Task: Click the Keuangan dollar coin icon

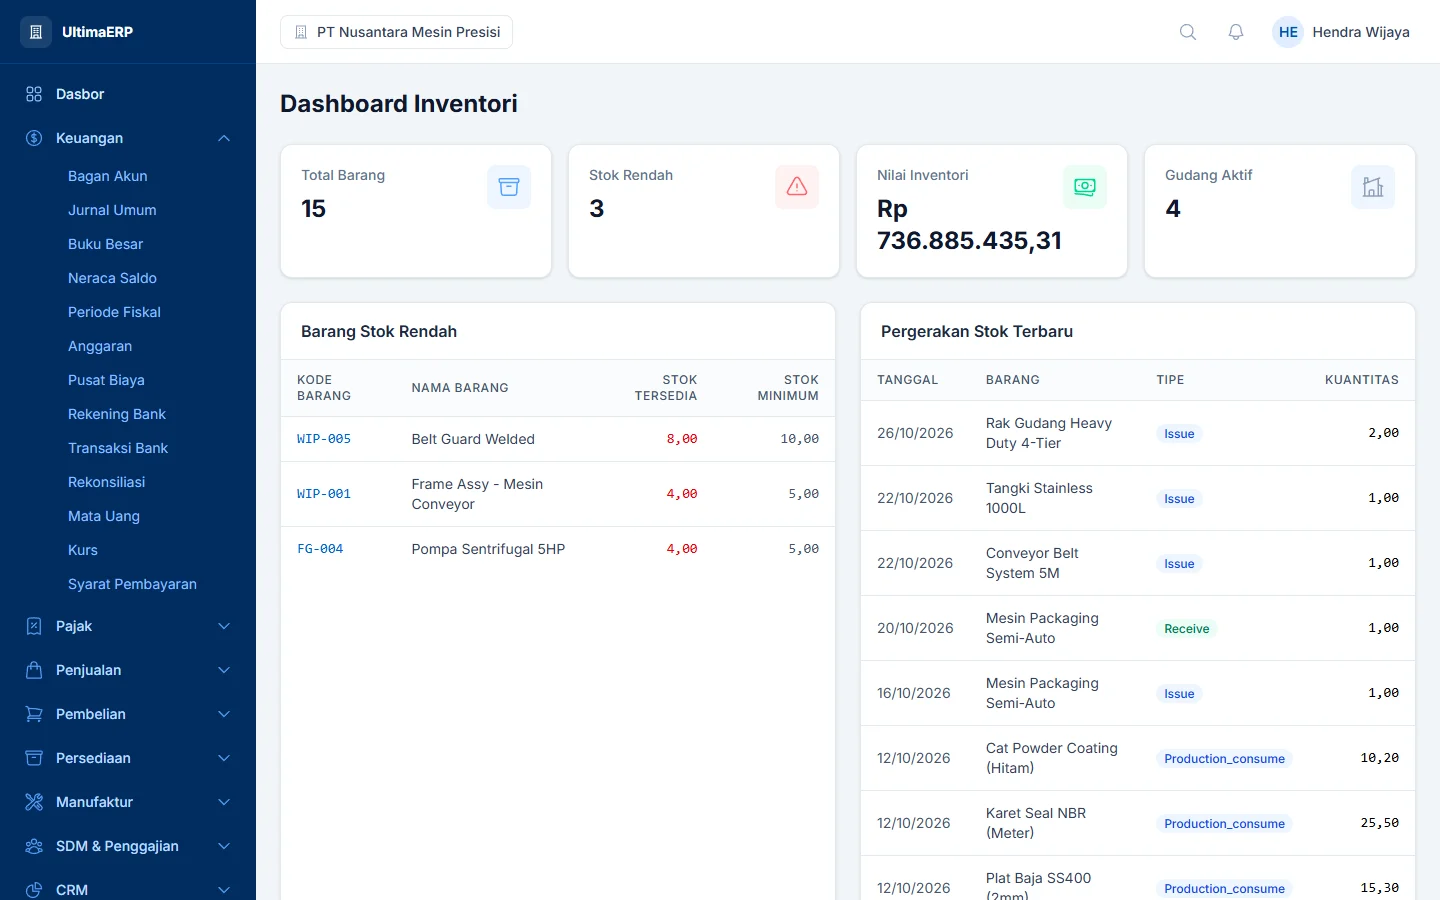Action: [x=34, y=138]
